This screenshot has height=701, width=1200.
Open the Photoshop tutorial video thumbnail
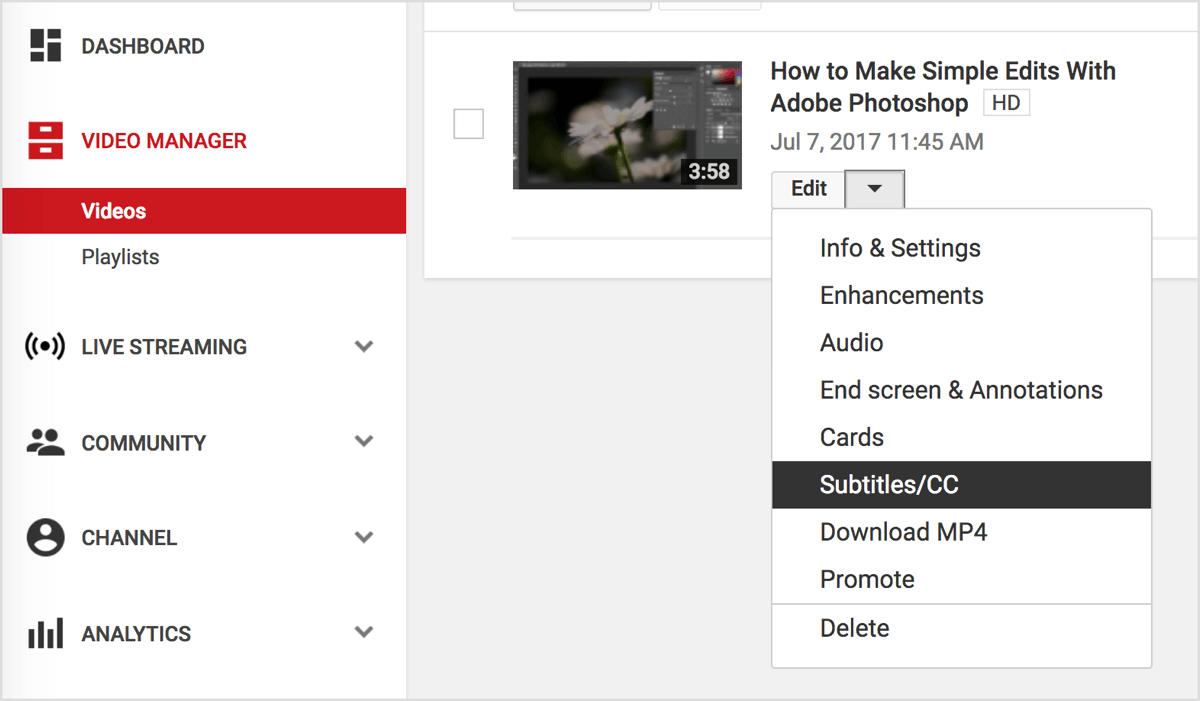coord(627,125)
